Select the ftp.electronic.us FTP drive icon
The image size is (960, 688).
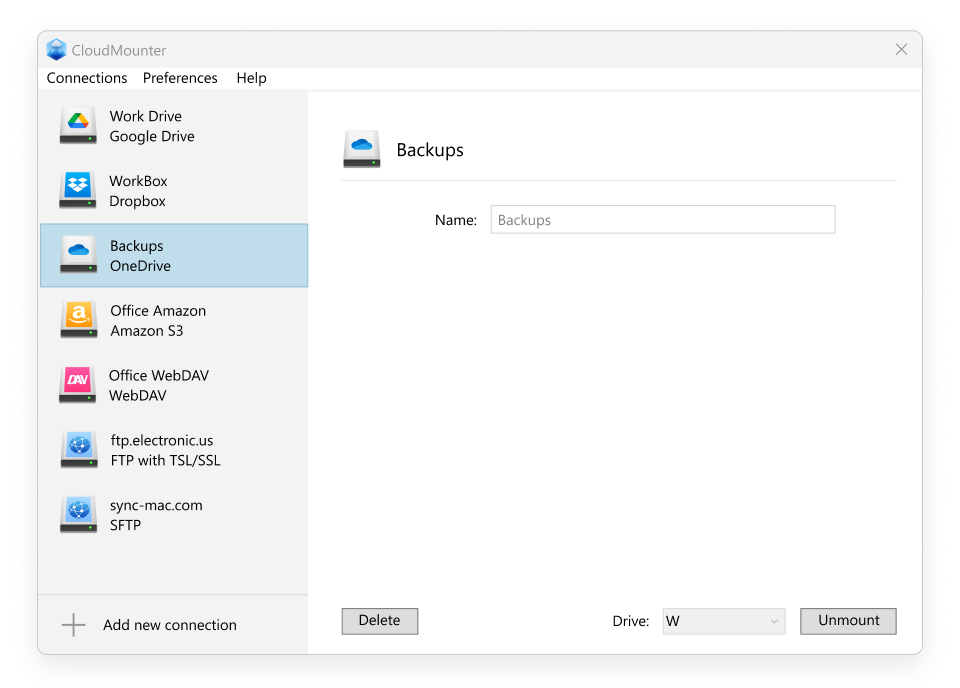[78, 450]
